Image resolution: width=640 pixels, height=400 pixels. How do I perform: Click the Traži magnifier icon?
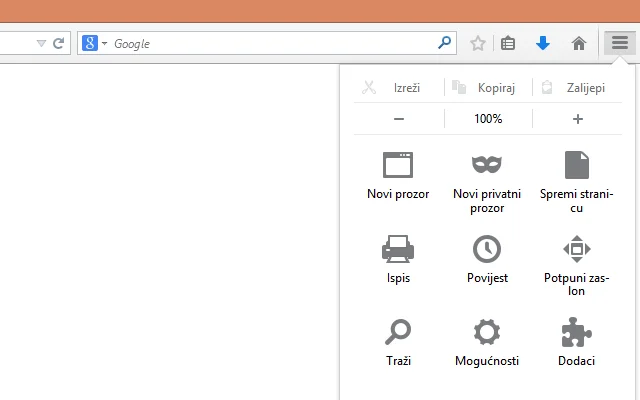point(398,342)
